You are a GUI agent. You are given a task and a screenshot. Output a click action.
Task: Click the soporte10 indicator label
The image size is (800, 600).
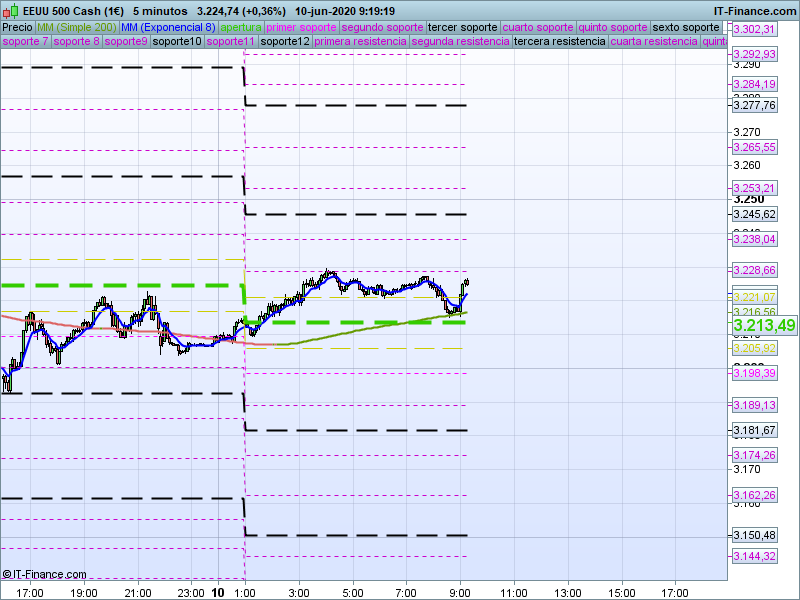[x=178, y=42]
